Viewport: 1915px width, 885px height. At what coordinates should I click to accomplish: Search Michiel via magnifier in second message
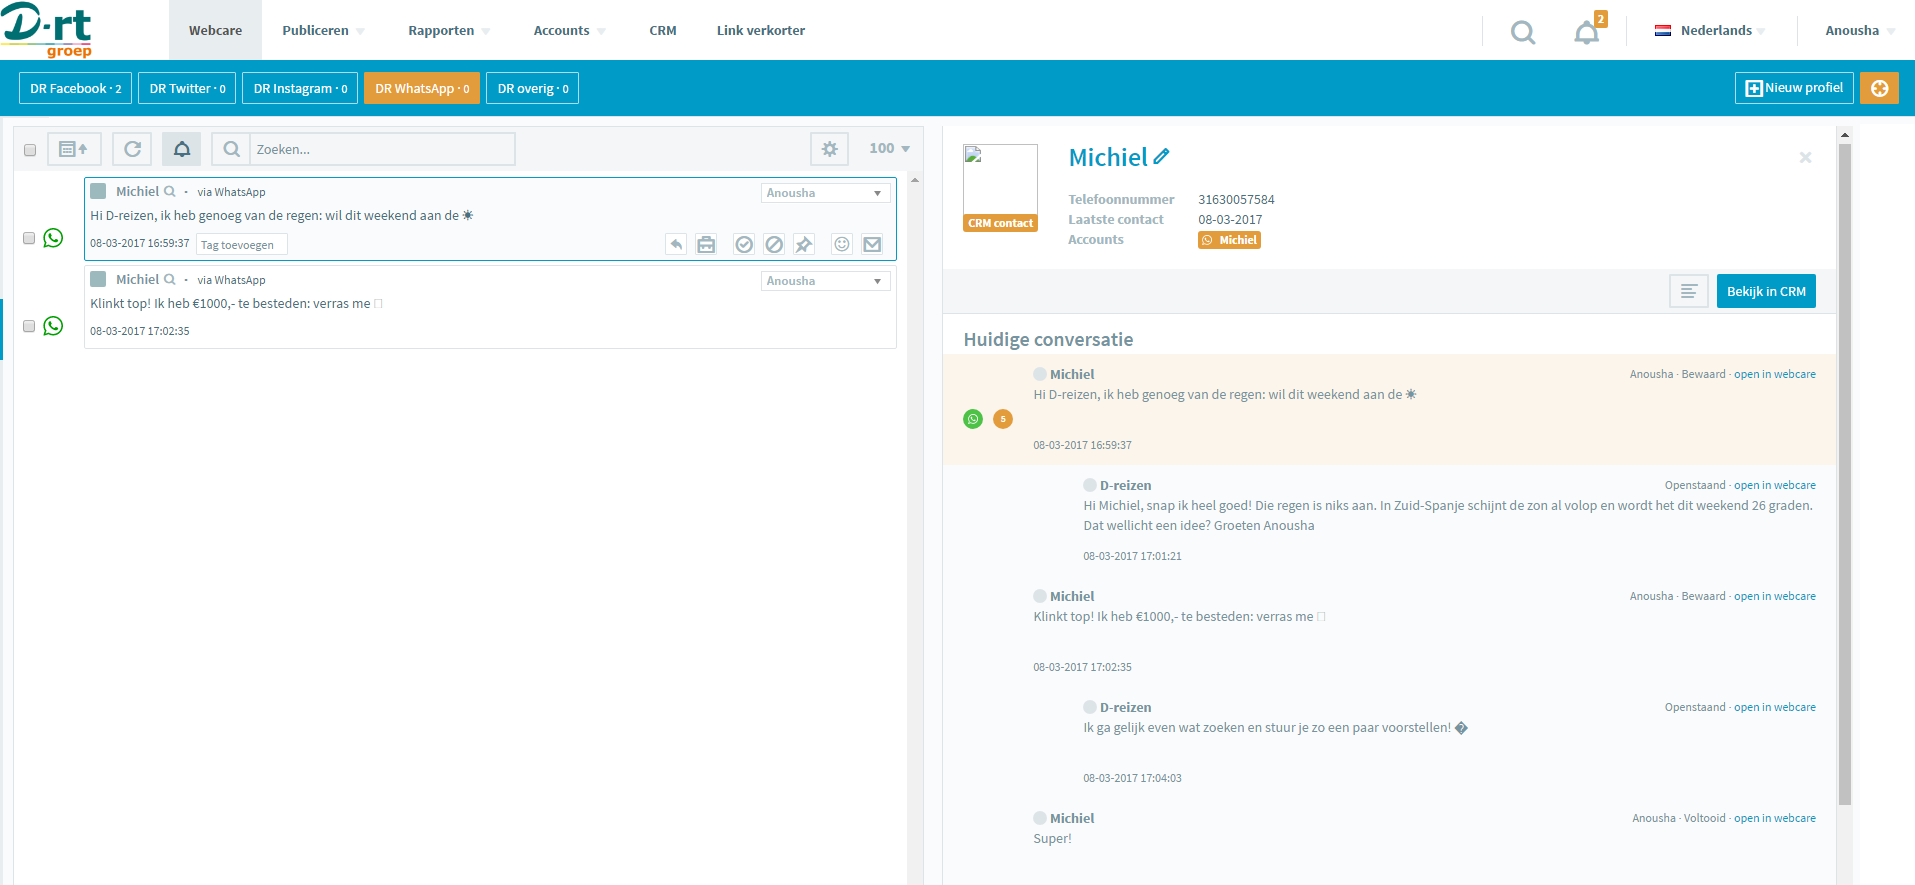point(170,279)
